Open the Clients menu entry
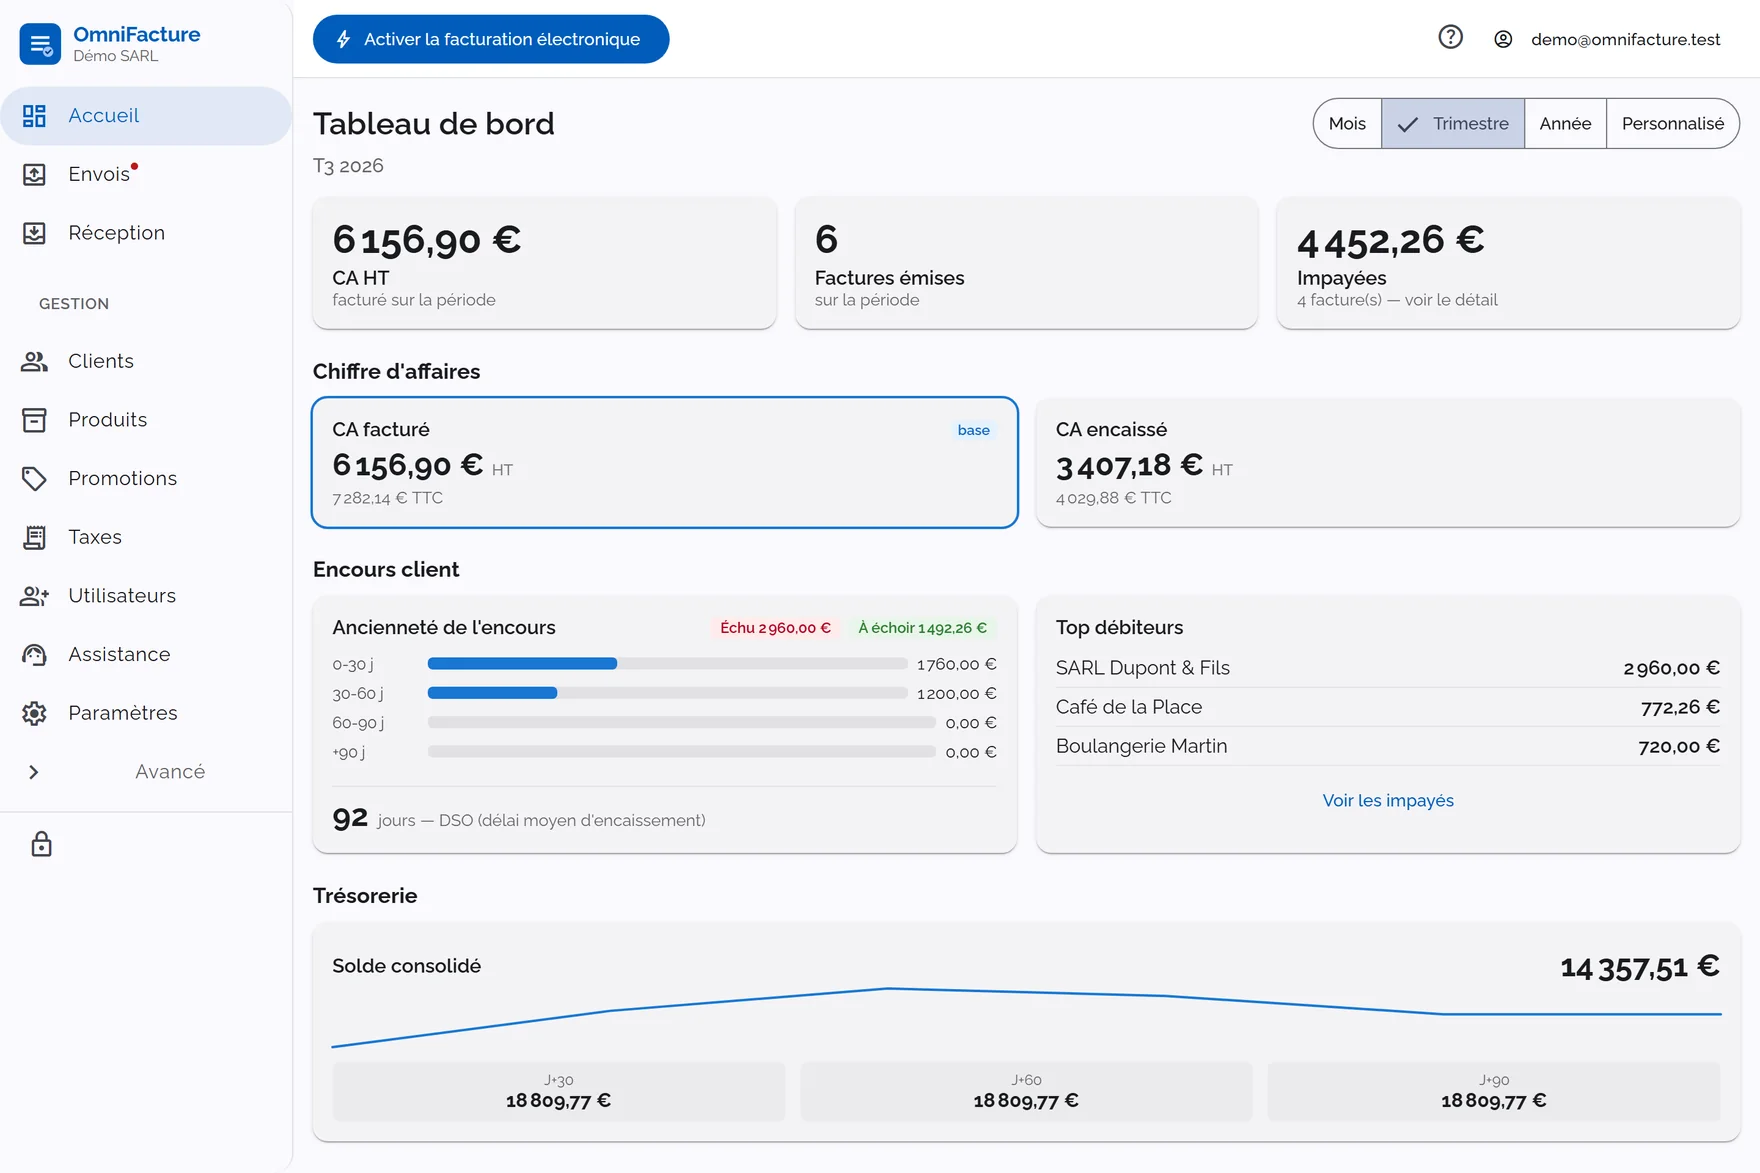This screenshot has width=1760, height=1173. (x=146, y=361)
